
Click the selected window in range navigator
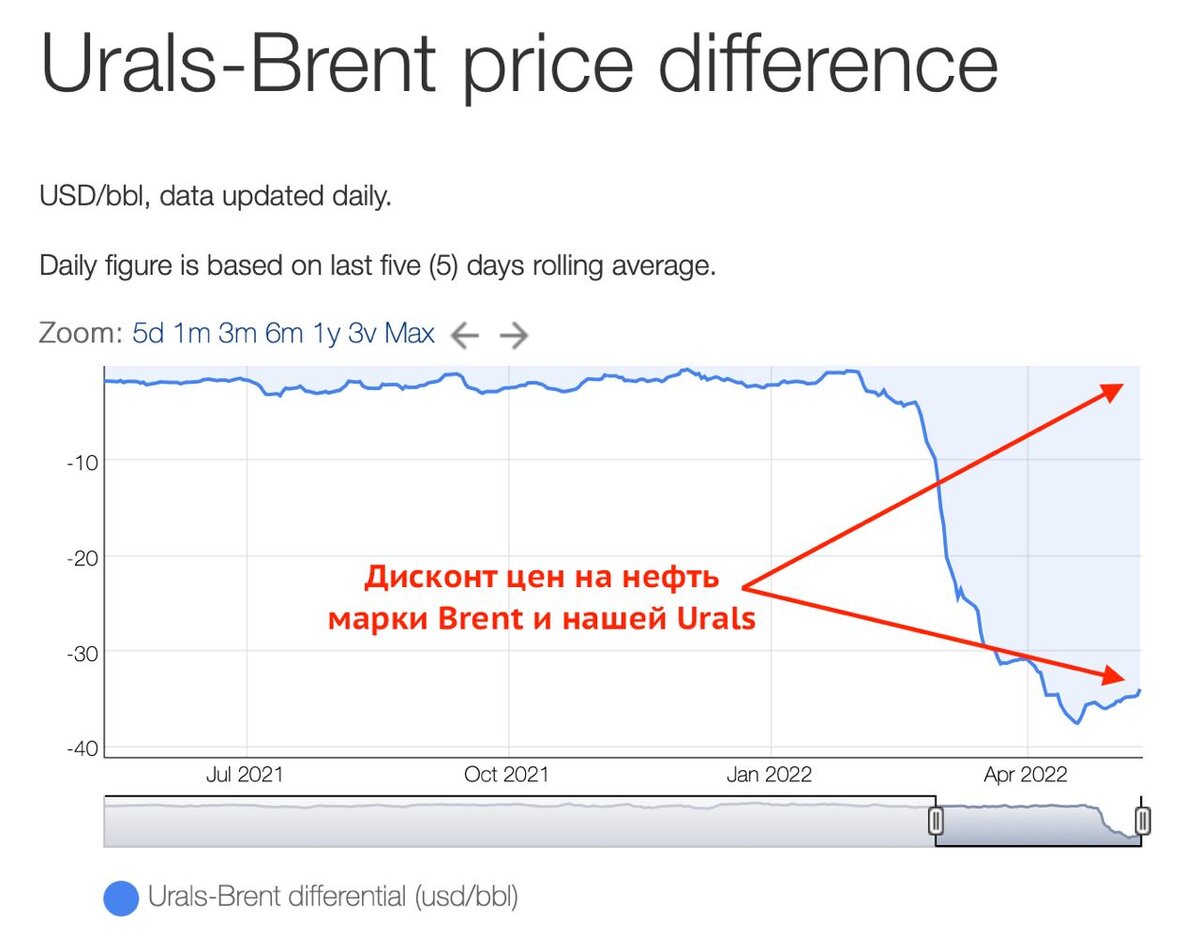point(1040,823)
